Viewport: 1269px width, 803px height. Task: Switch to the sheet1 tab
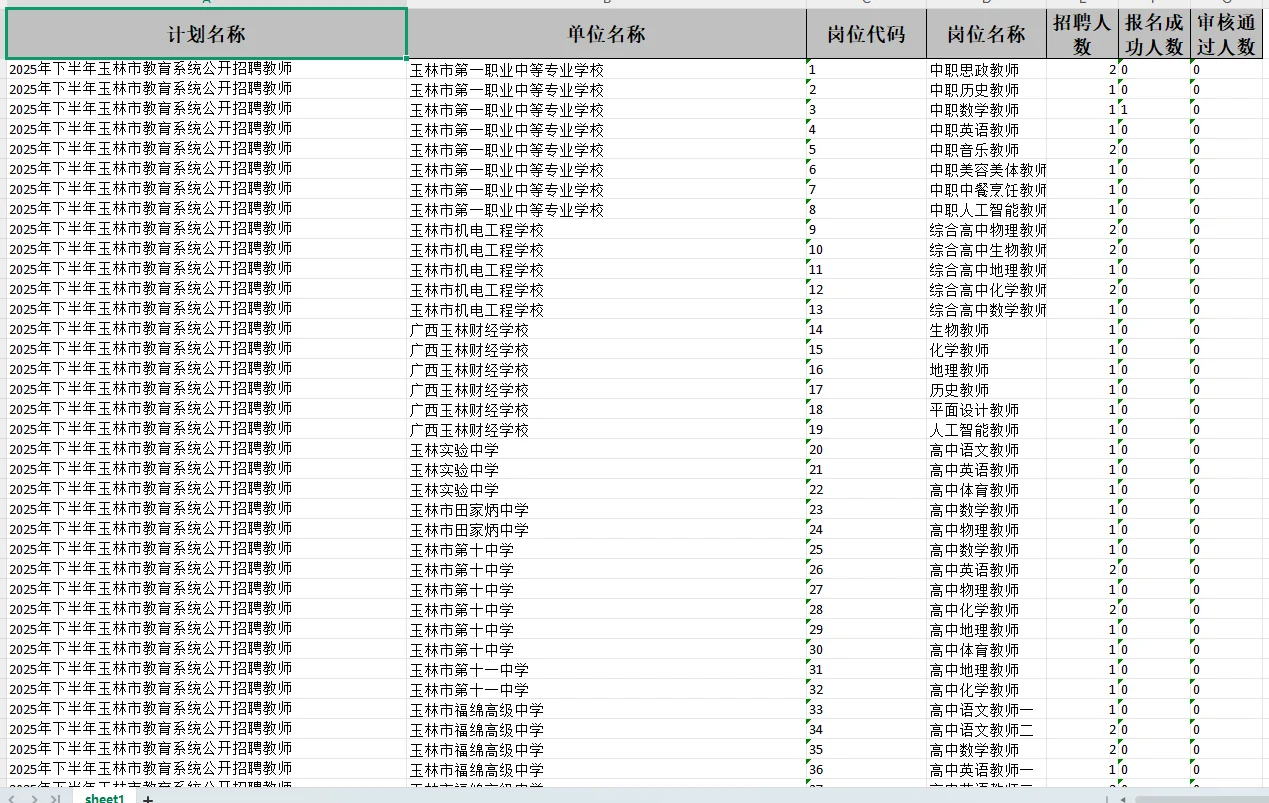click(104, 799)
